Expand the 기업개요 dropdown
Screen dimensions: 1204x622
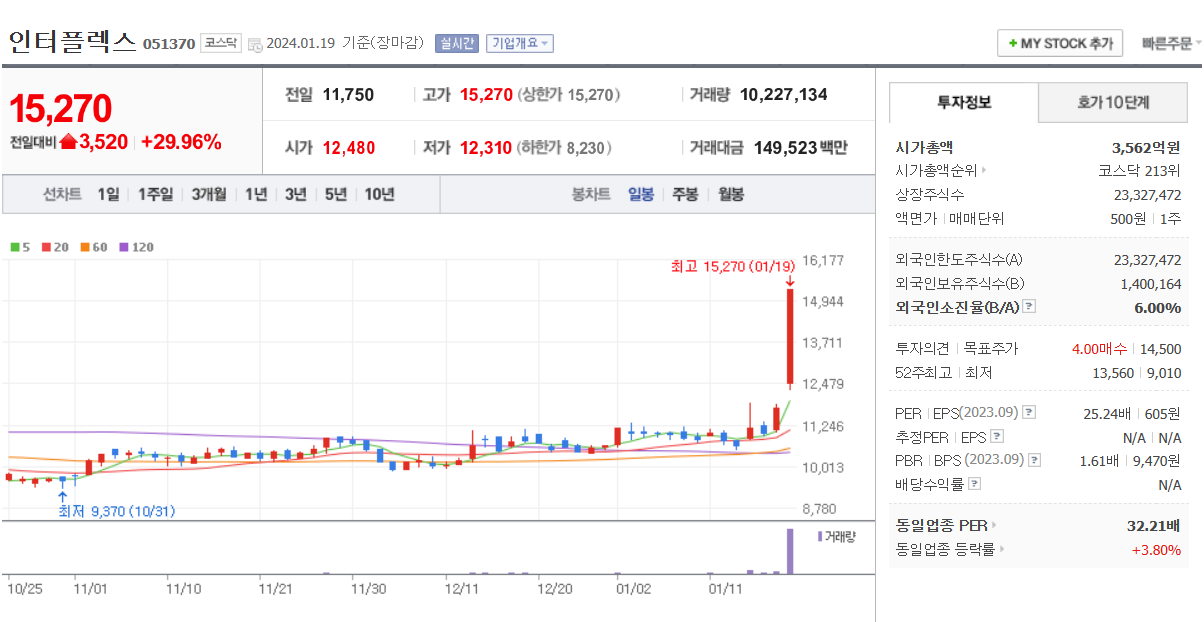520,43
